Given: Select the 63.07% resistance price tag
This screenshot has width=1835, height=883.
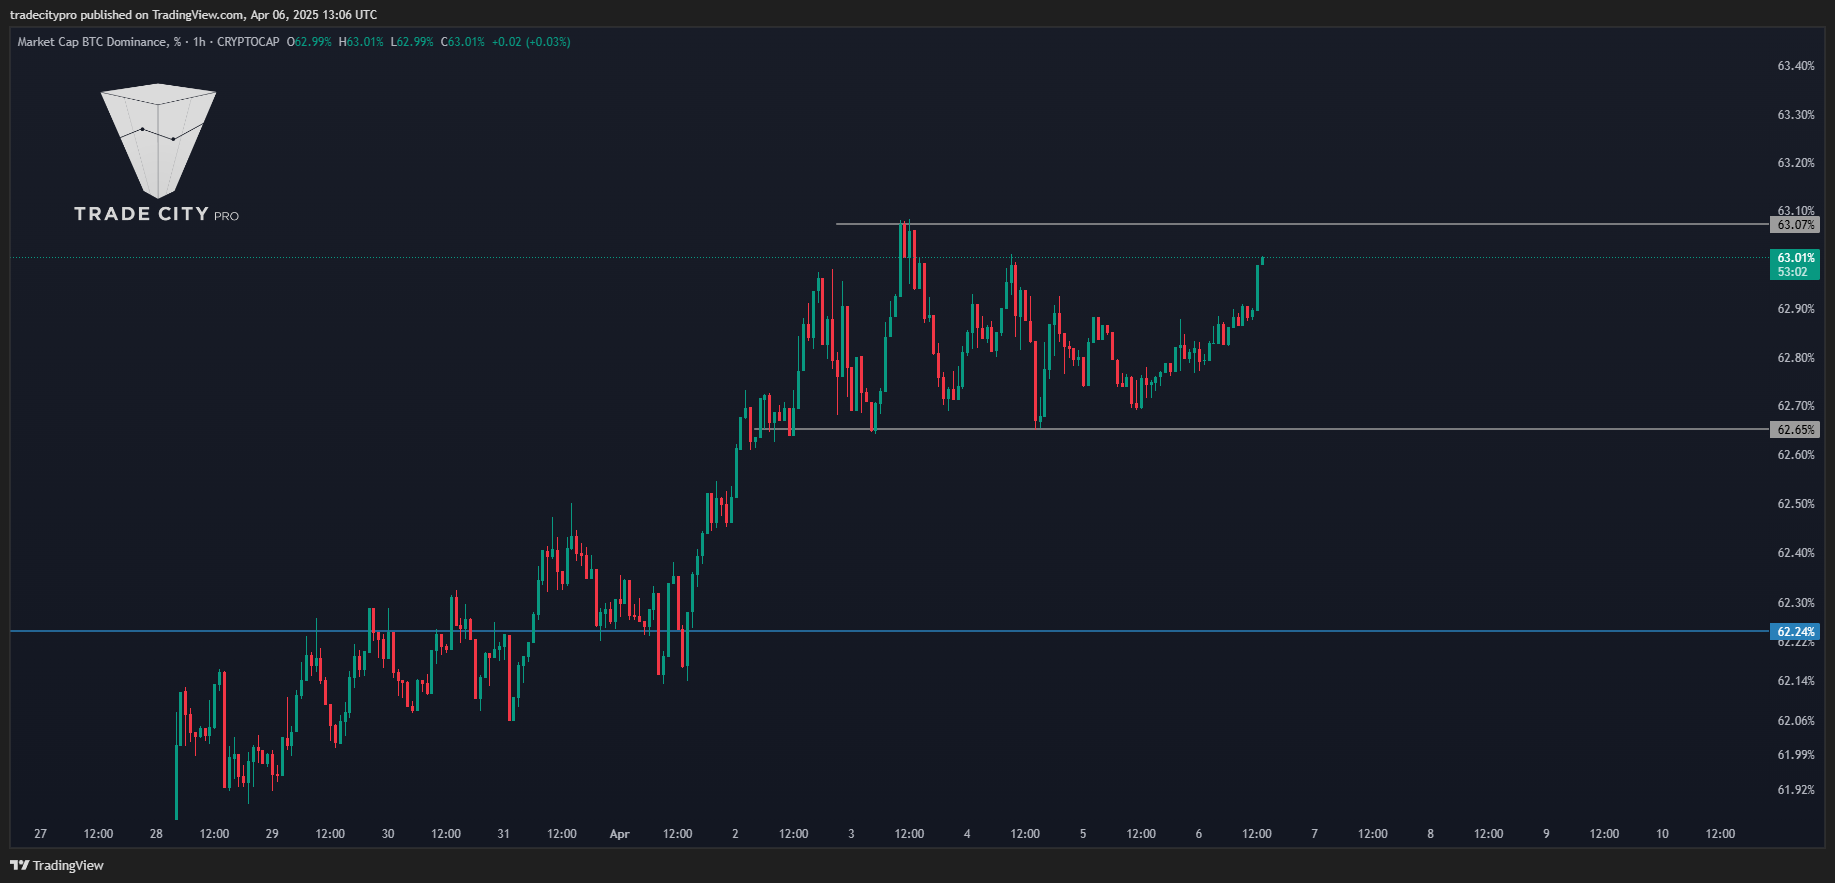Looking at the screenshot, I should [x=1796, y=225].
